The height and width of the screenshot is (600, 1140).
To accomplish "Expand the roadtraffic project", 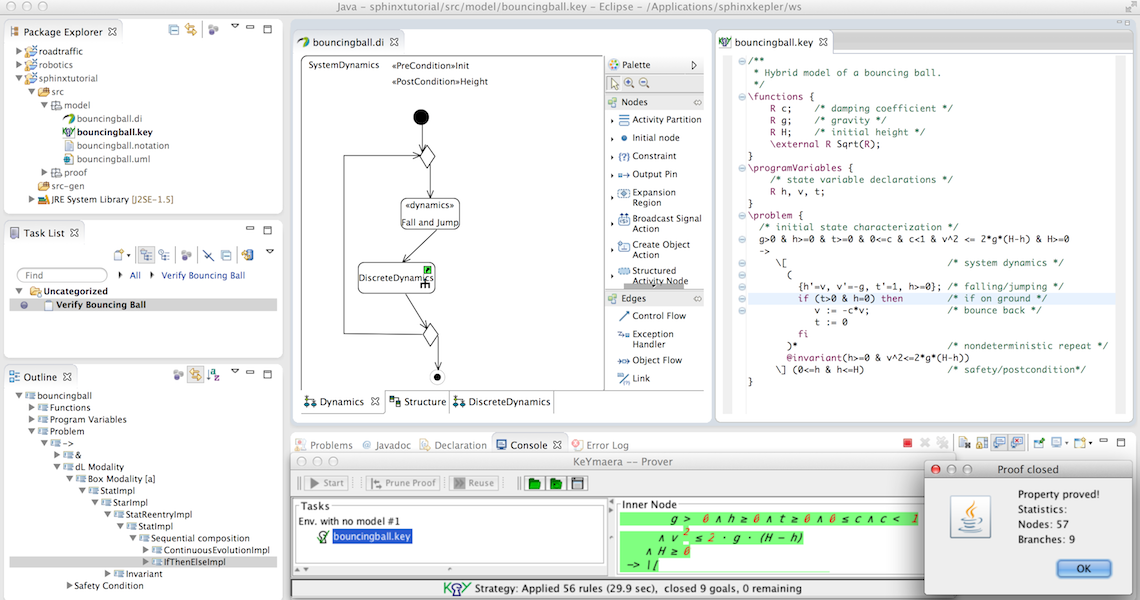I will [x=20, y=50].
